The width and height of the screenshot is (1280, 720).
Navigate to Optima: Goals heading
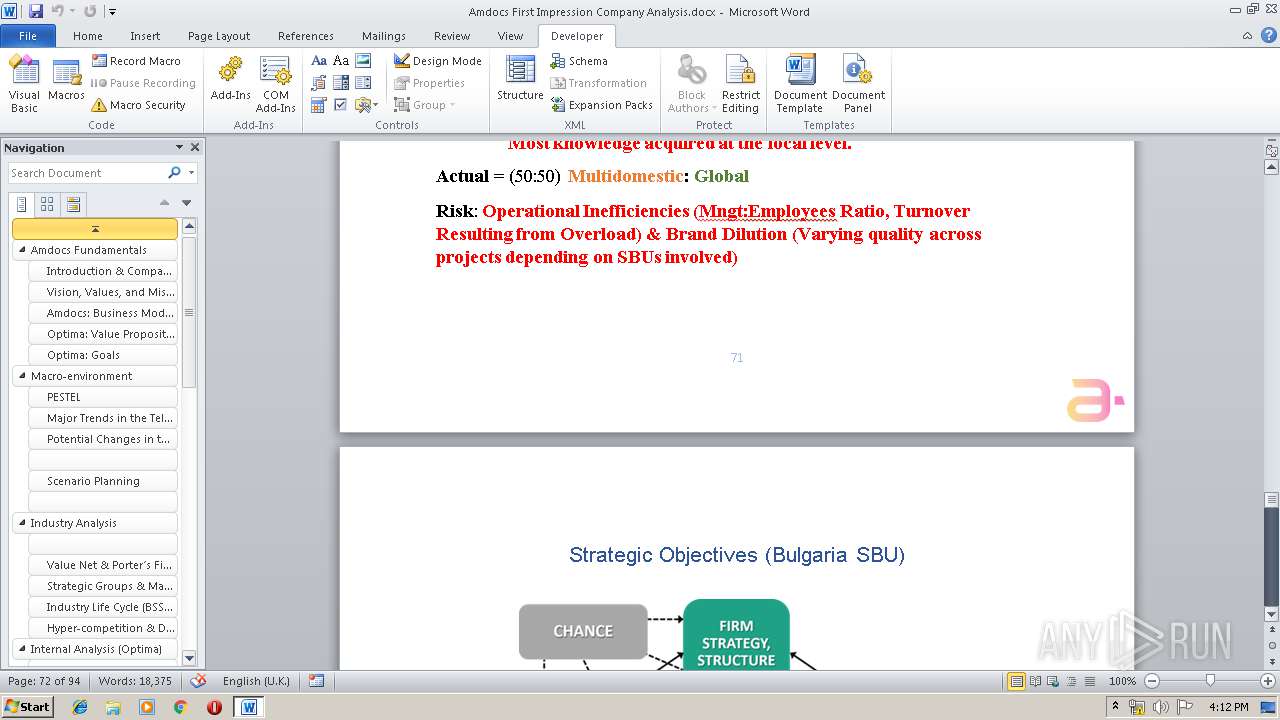click(x=103, y=355)
